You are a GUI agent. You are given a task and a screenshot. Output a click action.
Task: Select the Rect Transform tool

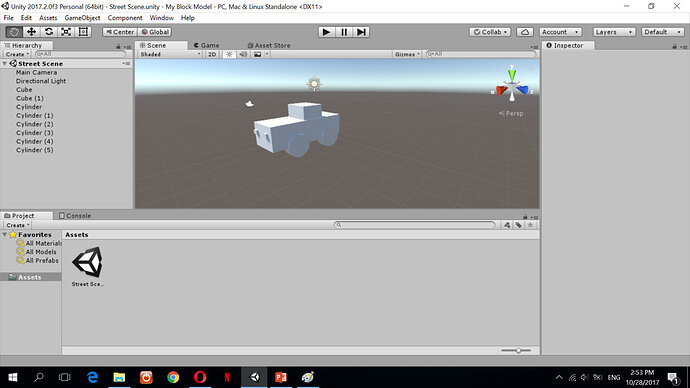(x=83, y=32)
